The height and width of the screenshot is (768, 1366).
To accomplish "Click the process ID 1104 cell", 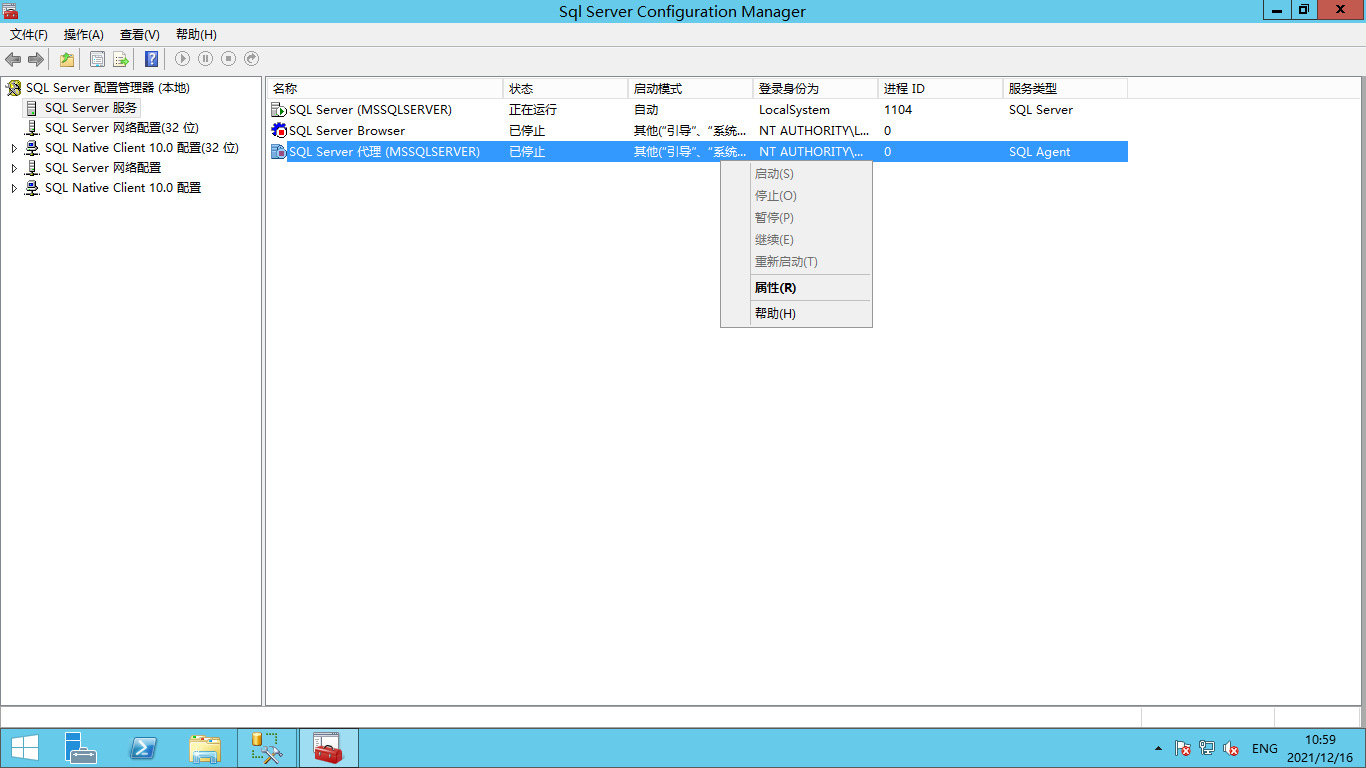I will [898, 110].
